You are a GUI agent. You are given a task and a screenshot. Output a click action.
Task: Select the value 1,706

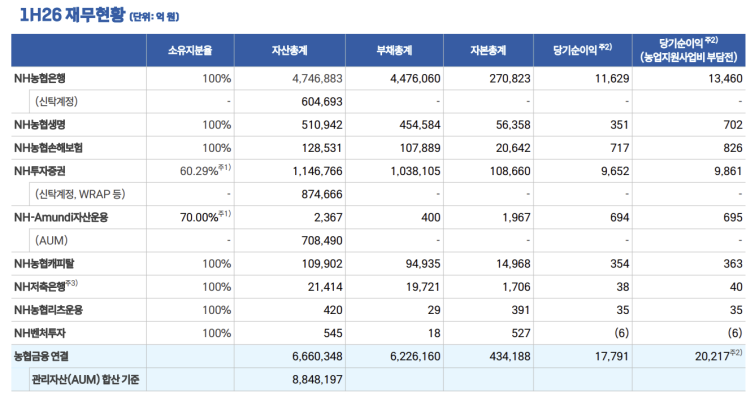coord(517,287)
